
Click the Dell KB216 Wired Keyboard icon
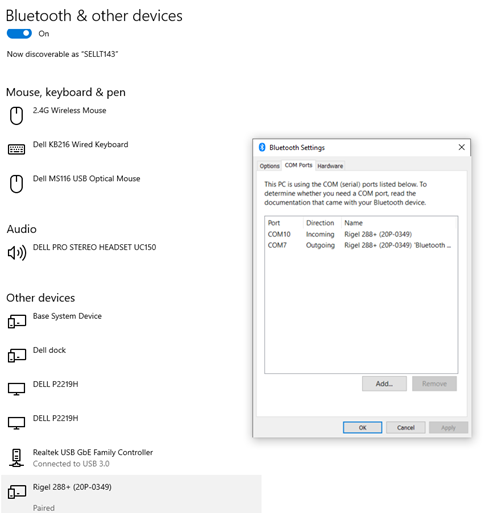tap(16, 149)
